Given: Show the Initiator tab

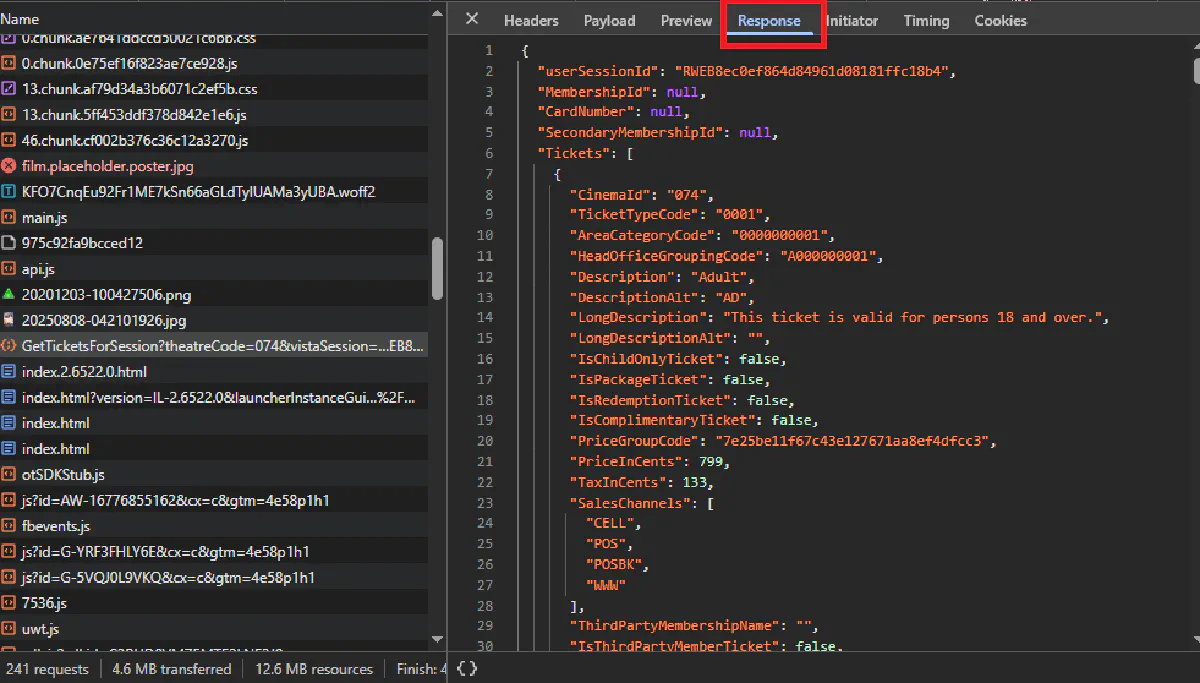Looking at the screenshot, I should click(851, 21).
